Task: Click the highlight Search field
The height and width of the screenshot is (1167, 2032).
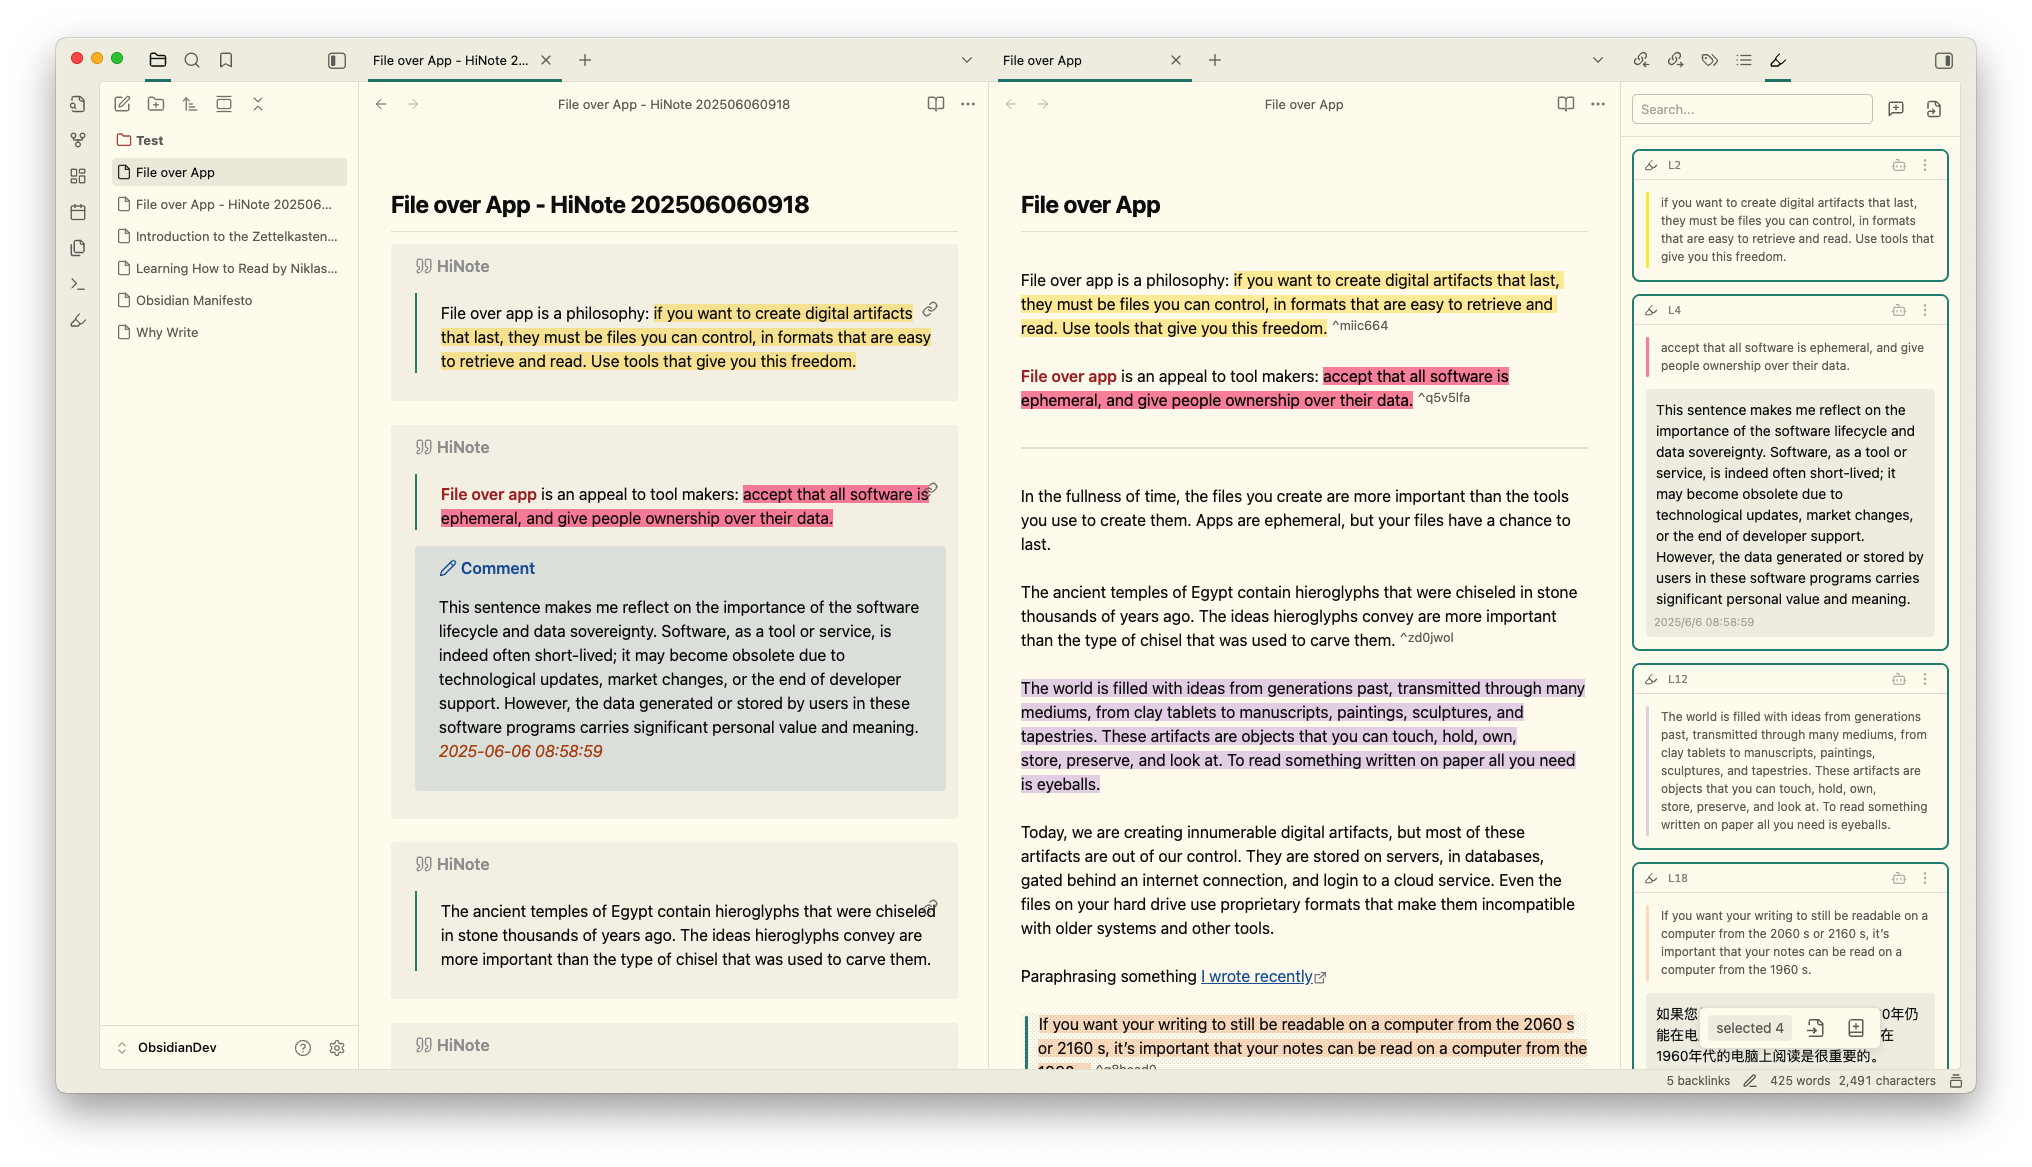Action: (1751, 109)
